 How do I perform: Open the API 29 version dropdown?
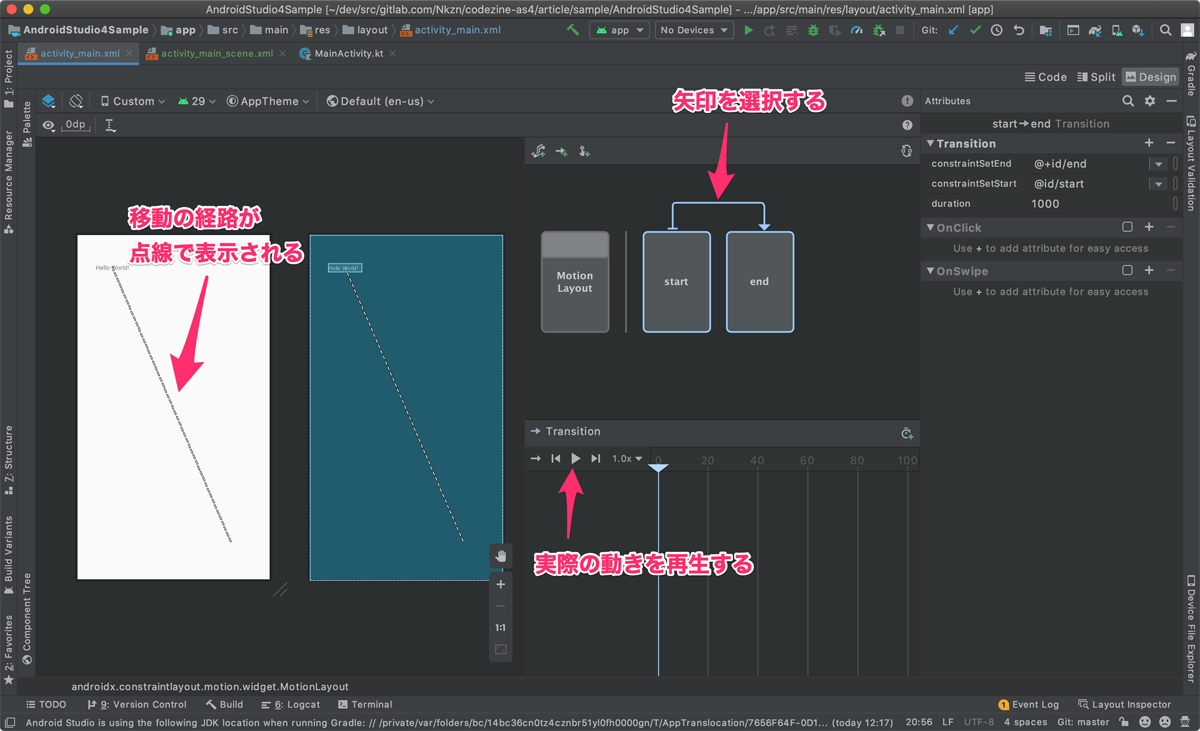tap(197, 101)
